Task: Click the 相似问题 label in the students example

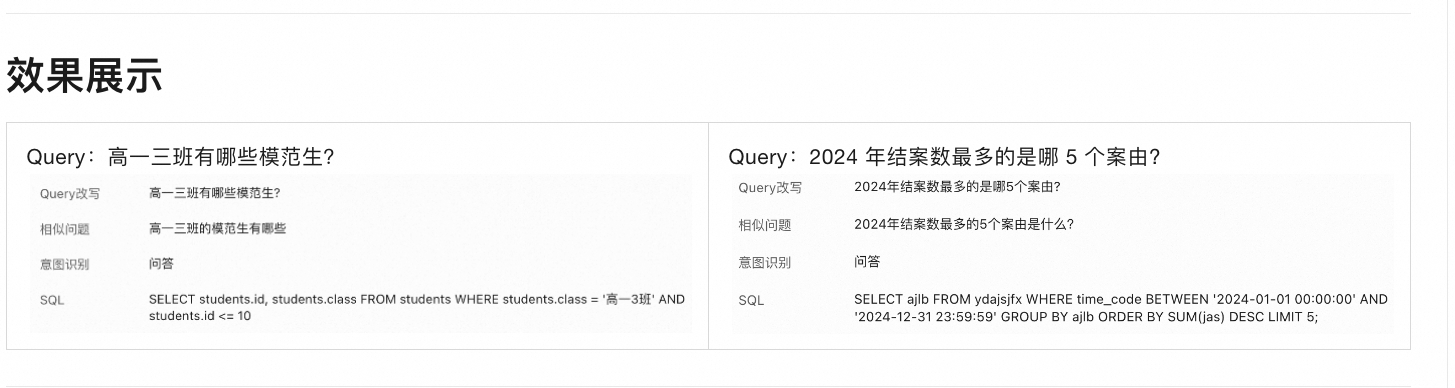Action: point(65,229)
